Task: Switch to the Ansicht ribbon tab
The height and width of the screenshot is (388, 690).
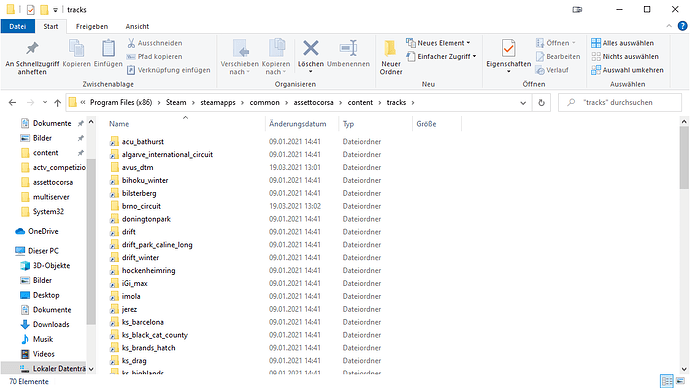Action: click(137, 26)
